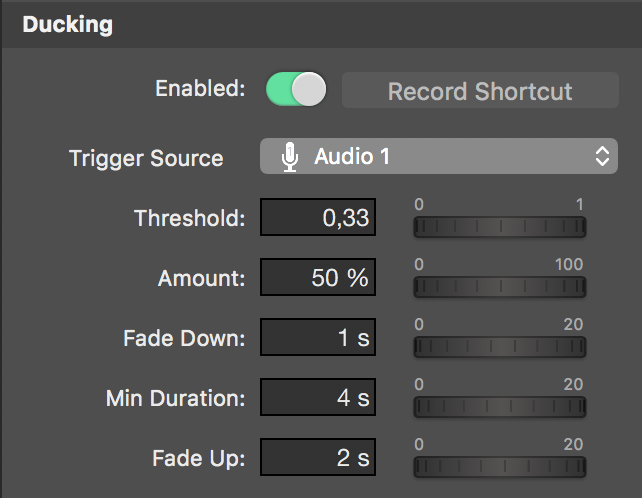Screen dimensions: 642x498
Task: Click the microphone icon in Trigger Source
Action: click(x=290, y=157)
